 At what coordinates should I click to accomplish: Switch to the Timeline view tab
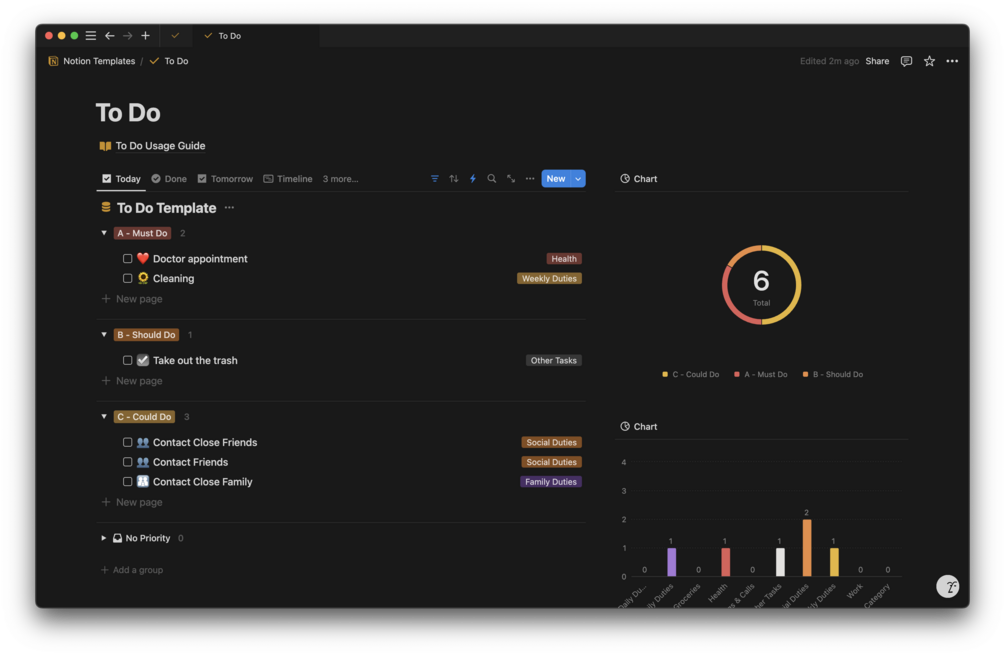[288, 179]
